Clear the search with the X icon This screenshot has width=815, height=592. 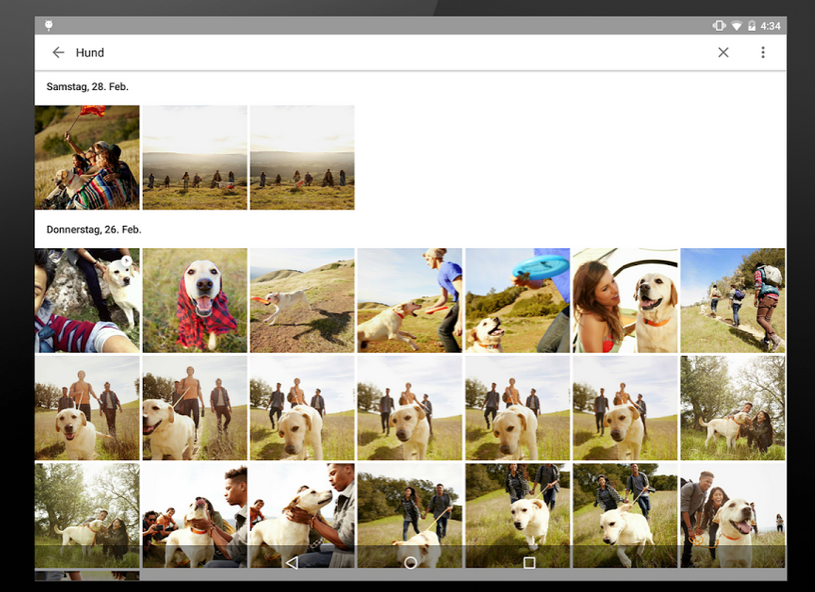click(x=723, y=53)
